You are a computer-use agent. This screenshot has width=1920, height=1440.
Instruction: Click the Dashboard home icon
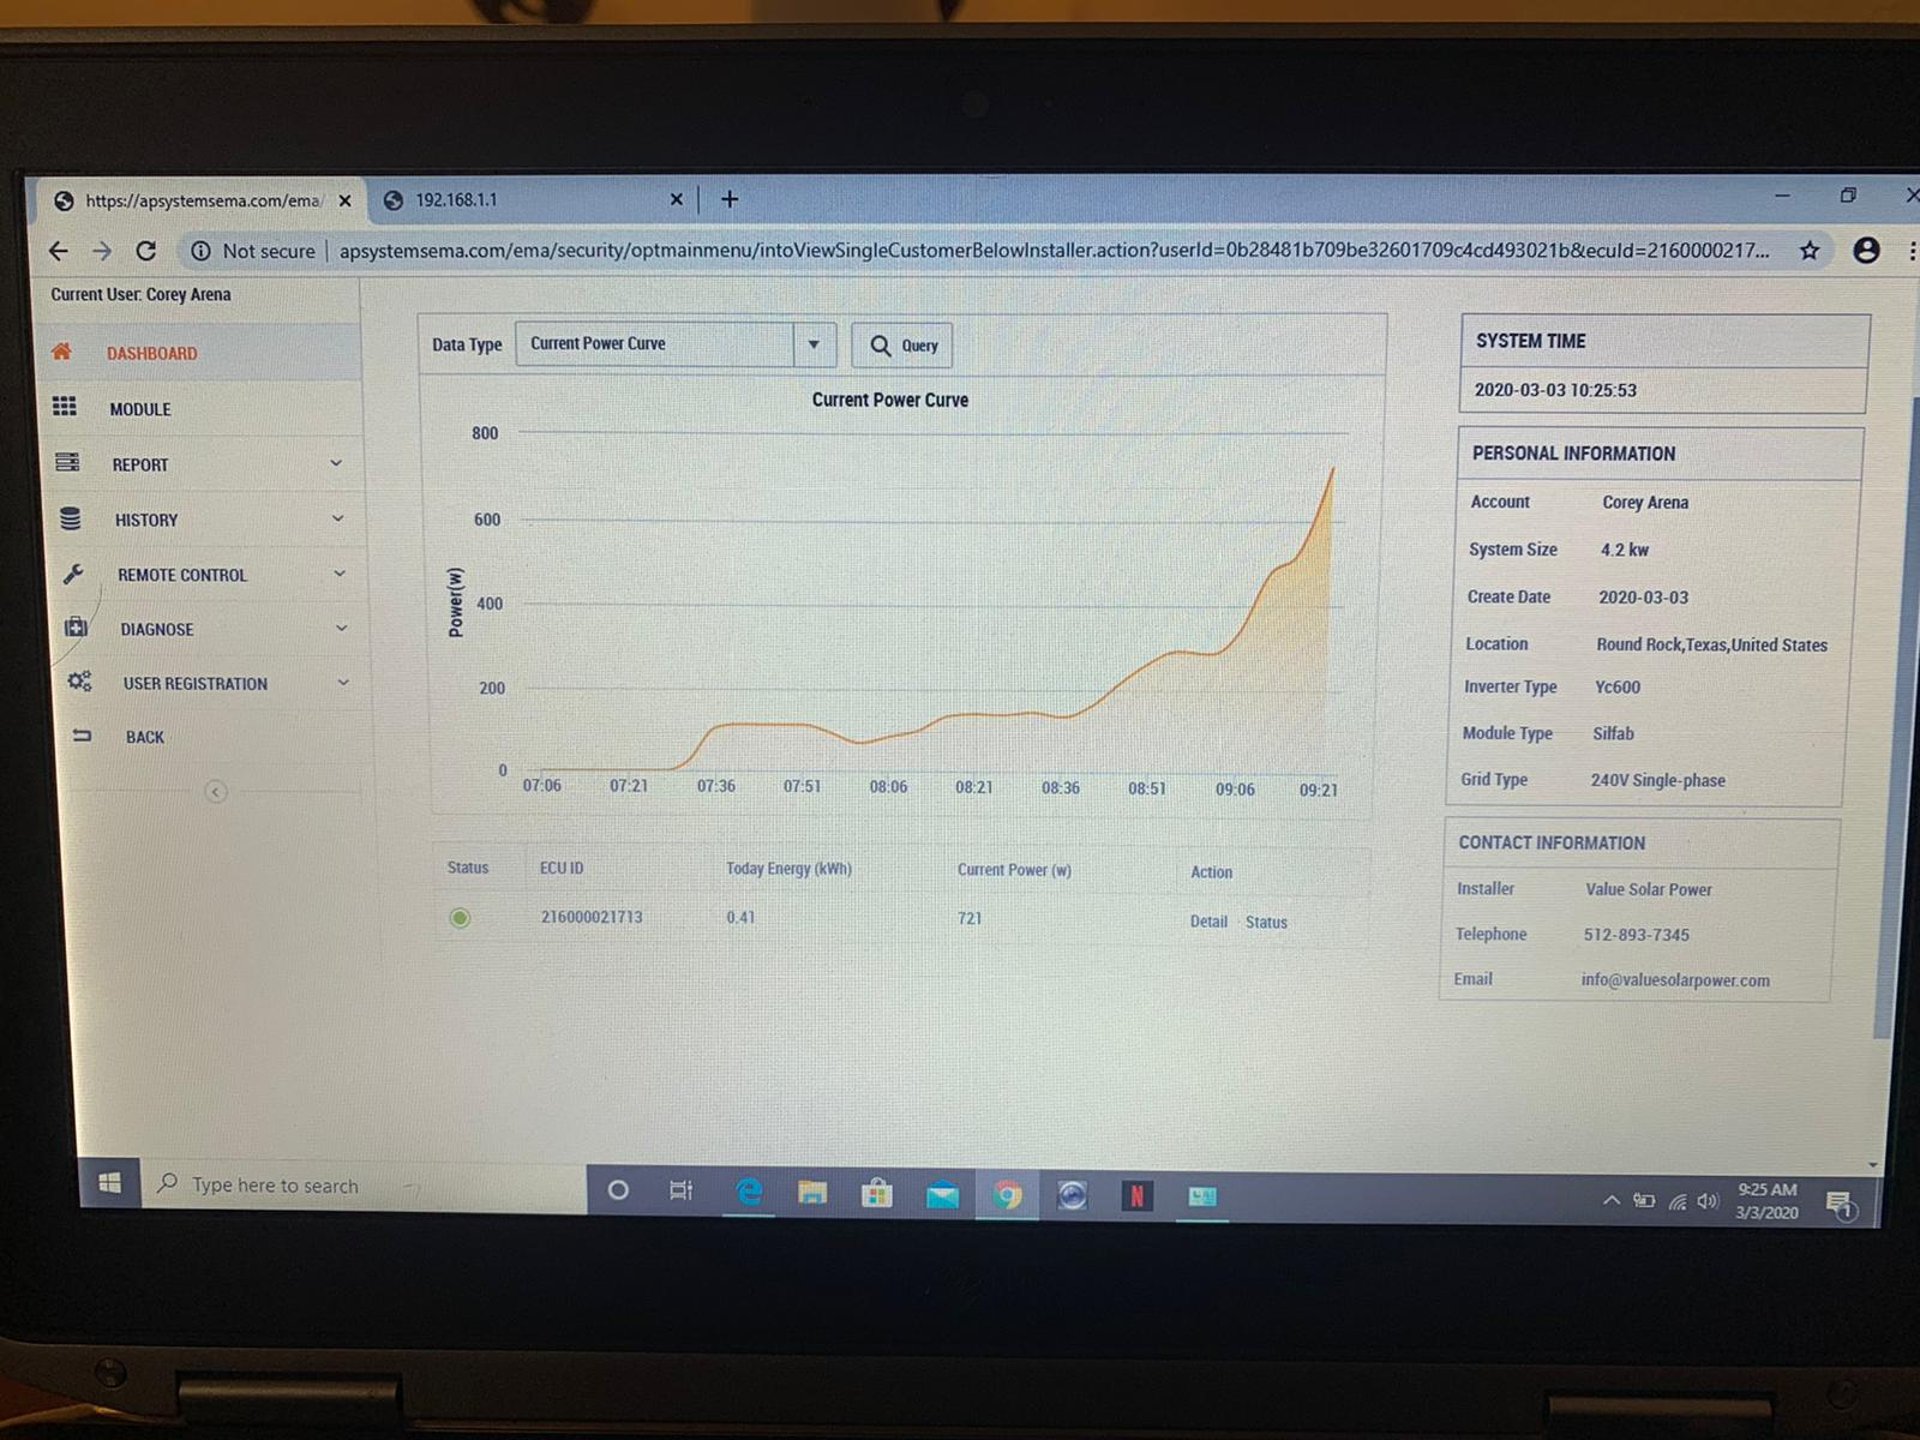pyautogui.click(x=62, y=351)
